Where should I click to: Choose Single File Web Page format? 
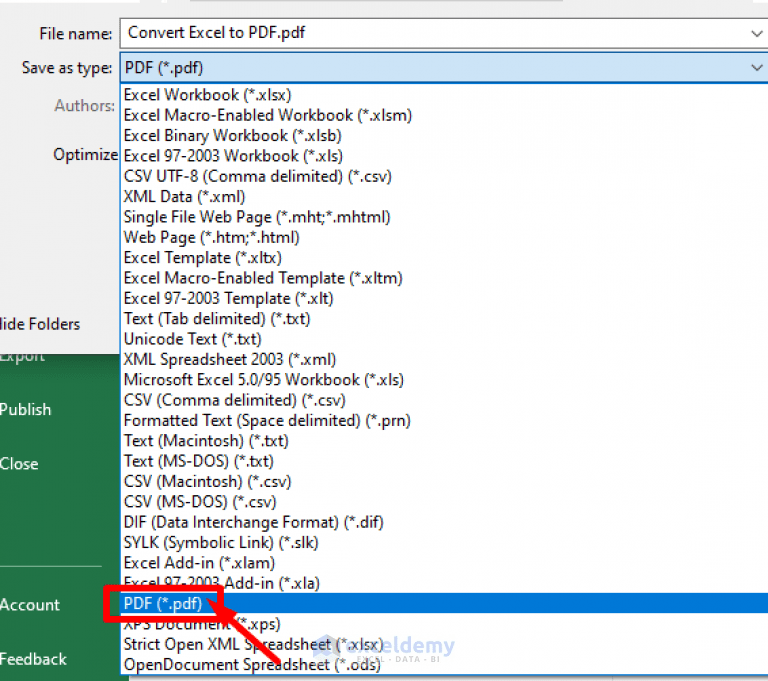(x=444, y=217)
